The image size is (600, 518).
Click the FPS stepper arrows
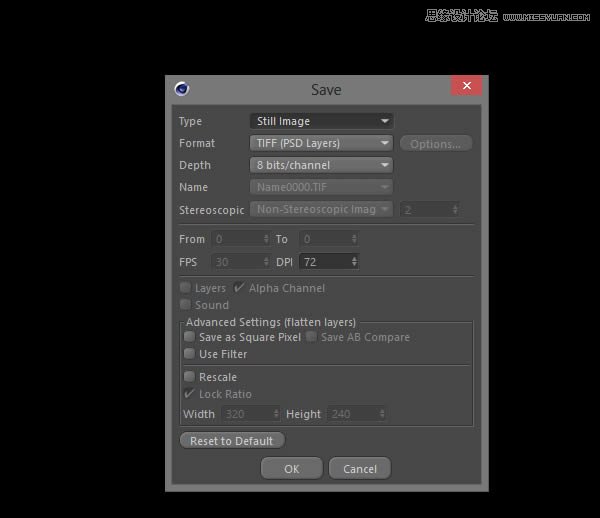pos(266,262)
